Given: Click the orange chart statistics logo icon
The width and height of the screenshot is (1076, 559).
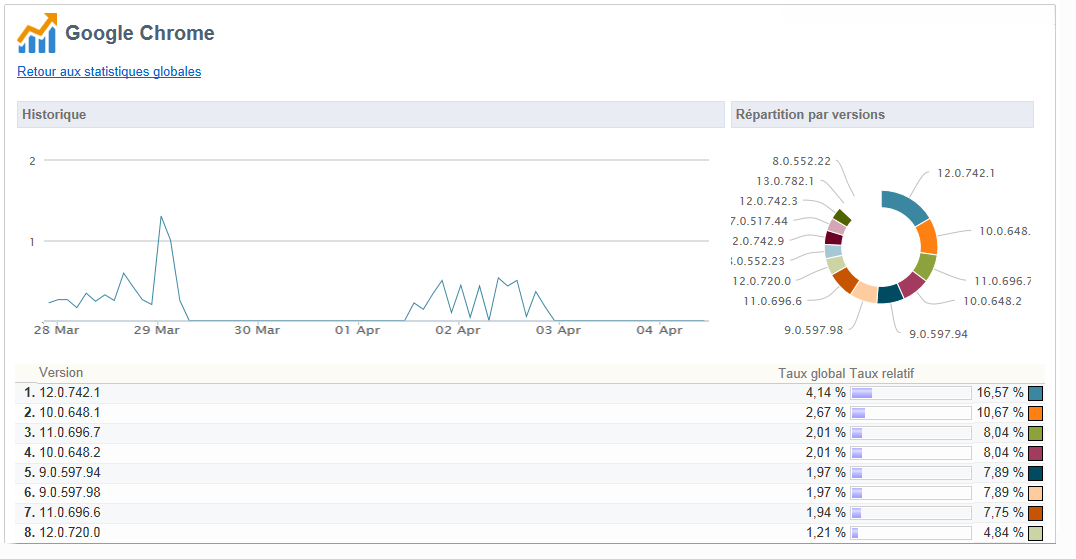Looking at the screenshot, I should [x=37, y=33].
